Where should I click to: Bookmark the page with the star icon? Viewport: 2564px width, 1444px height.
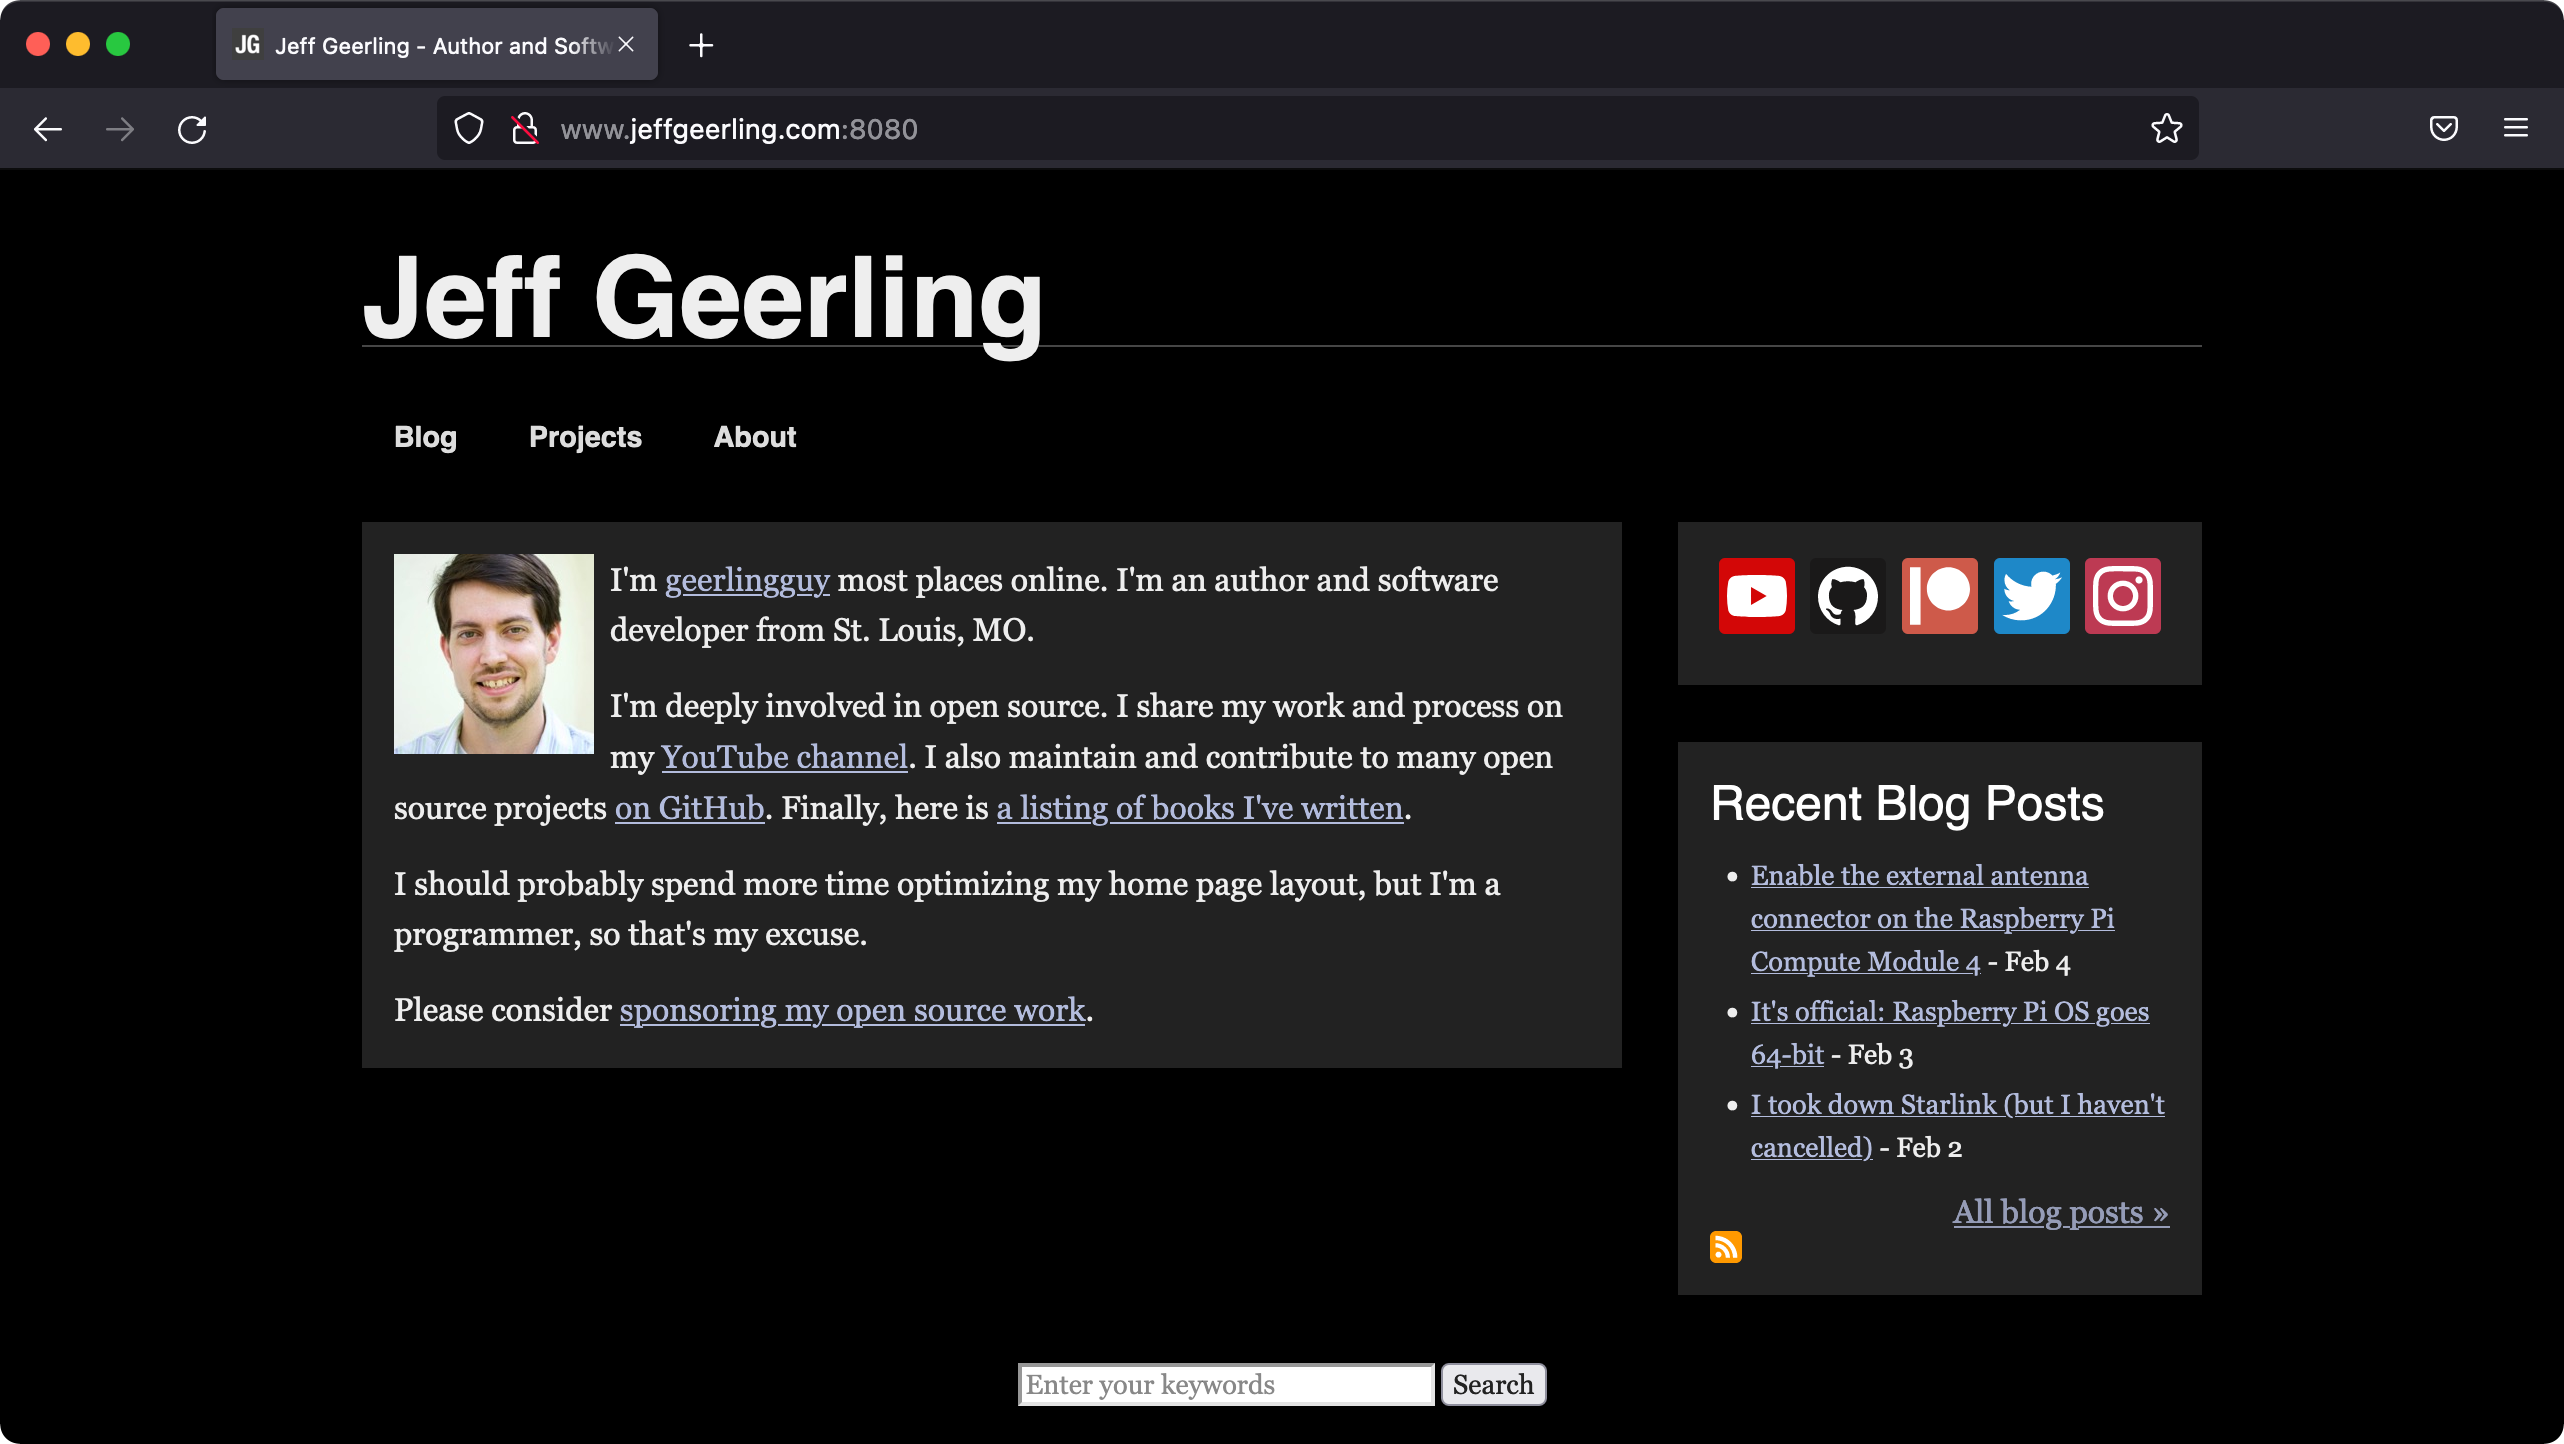(x=2166, y=128)
